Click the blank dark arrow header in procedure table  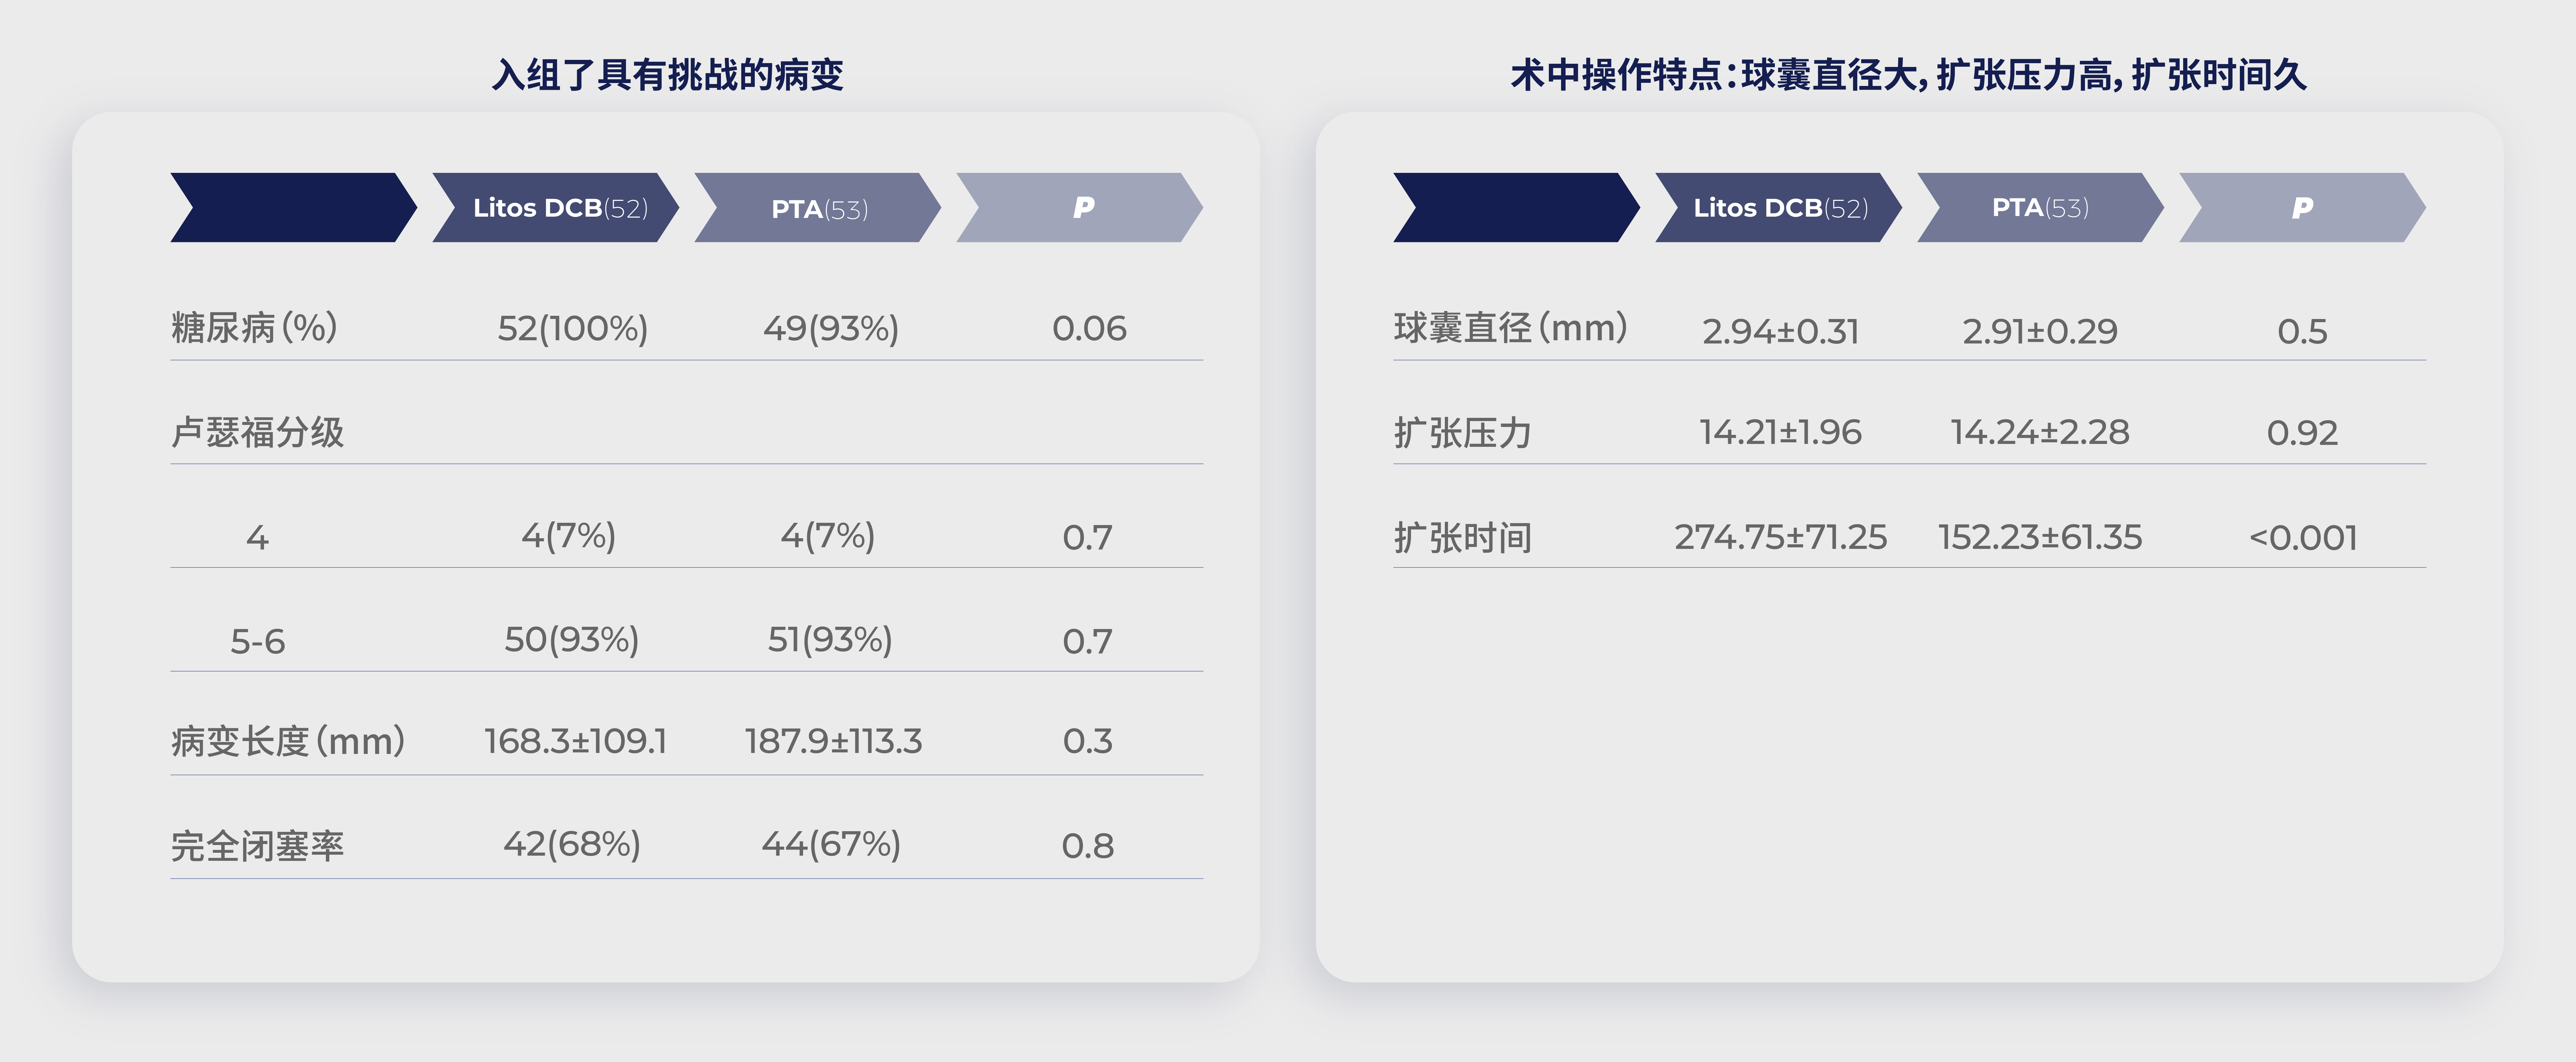pos(1517,208)
